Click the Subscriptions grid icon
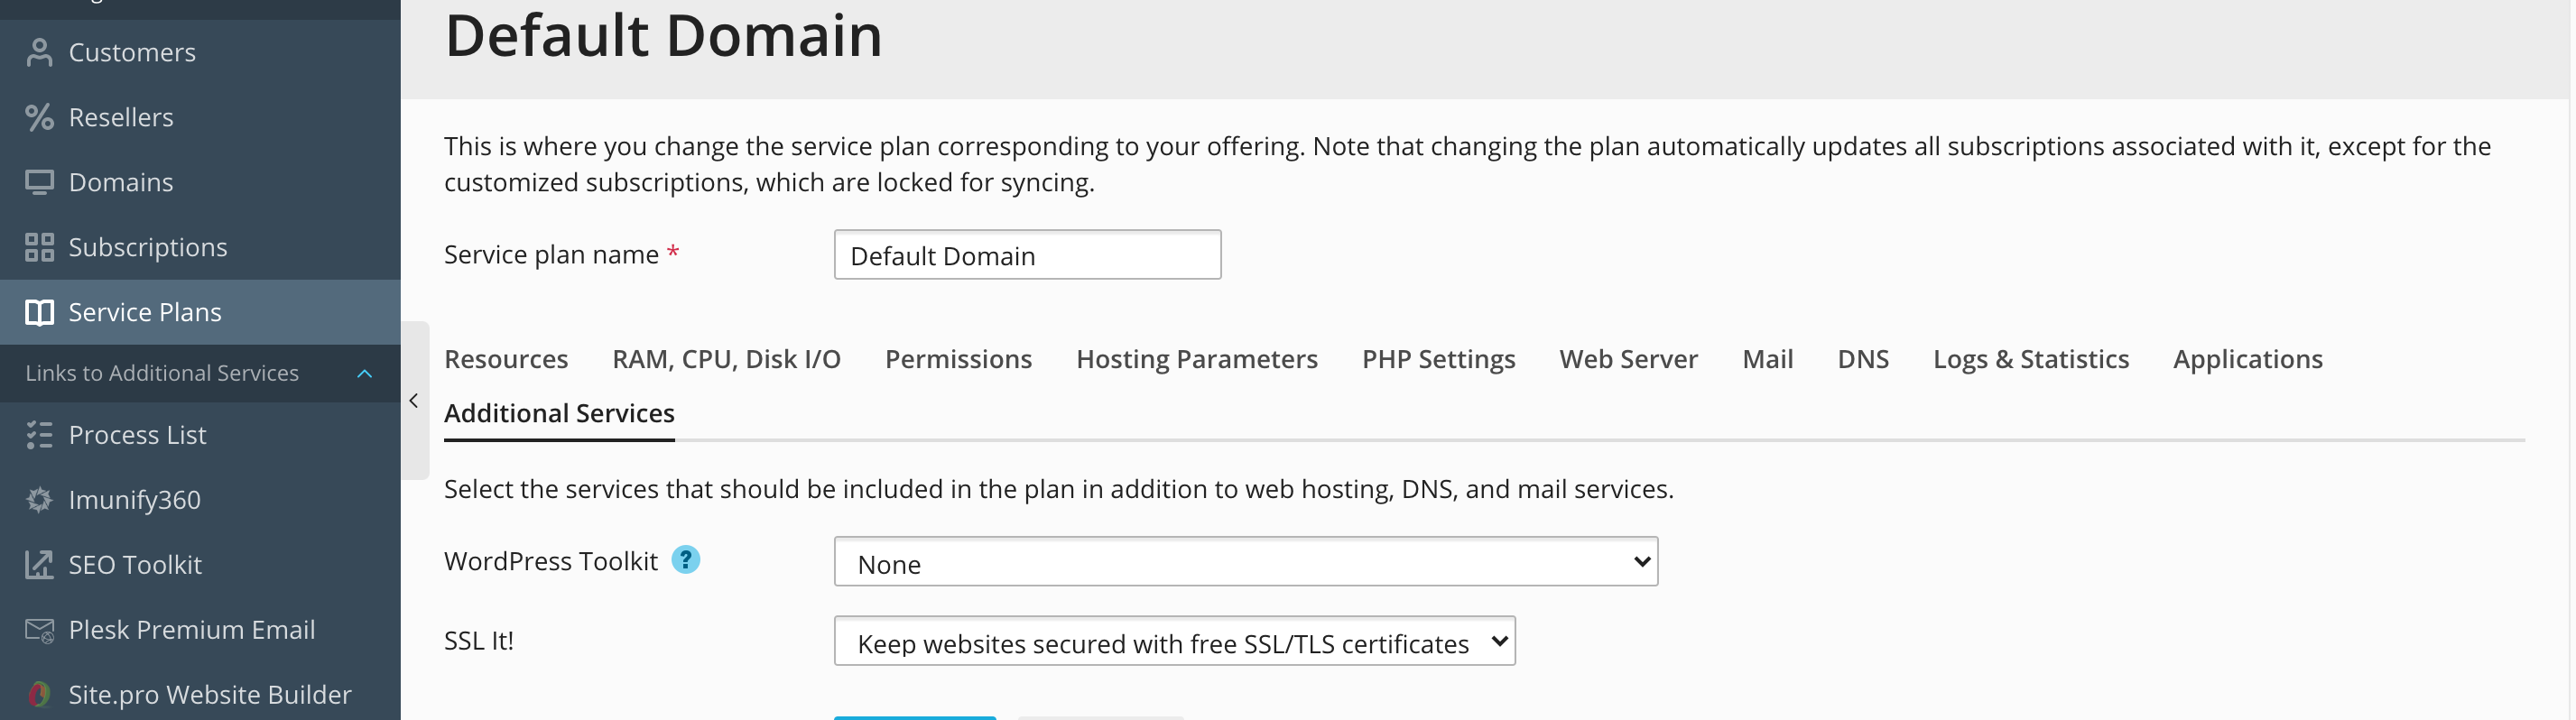 (x=39, y=248)
